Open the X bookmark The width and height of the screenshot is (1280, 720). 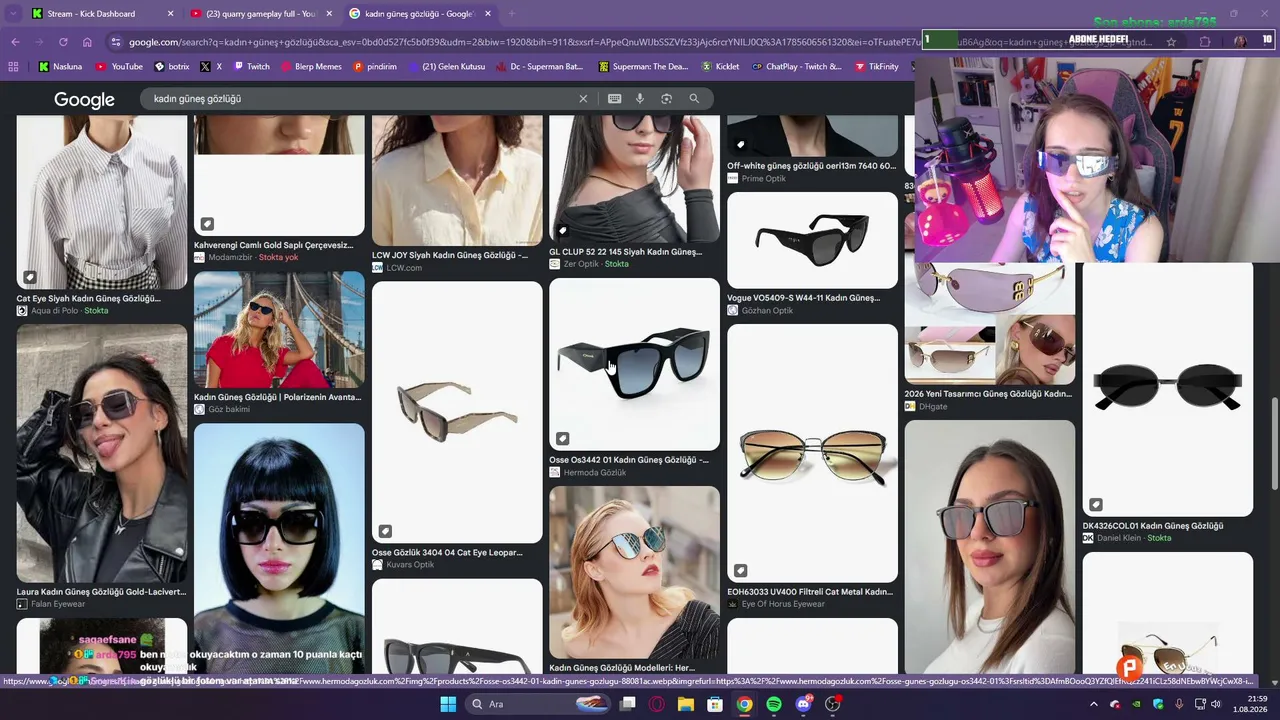click(x=211, y=67)
